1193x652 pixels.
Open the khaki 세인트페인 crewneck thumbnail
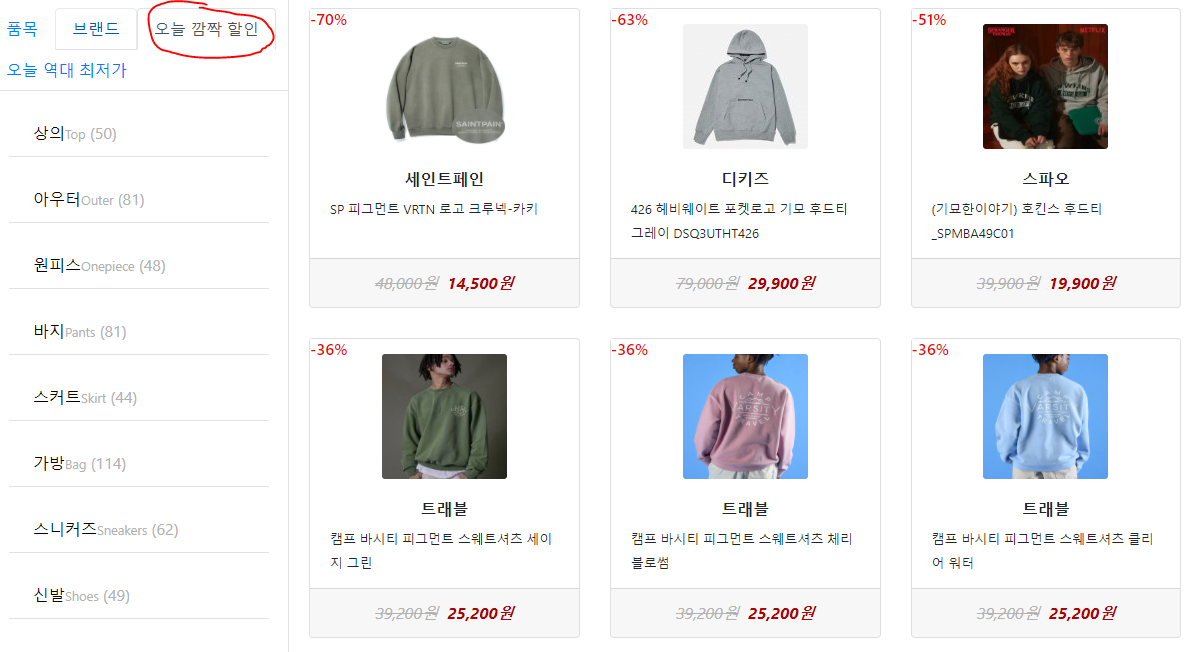point(444,87)
